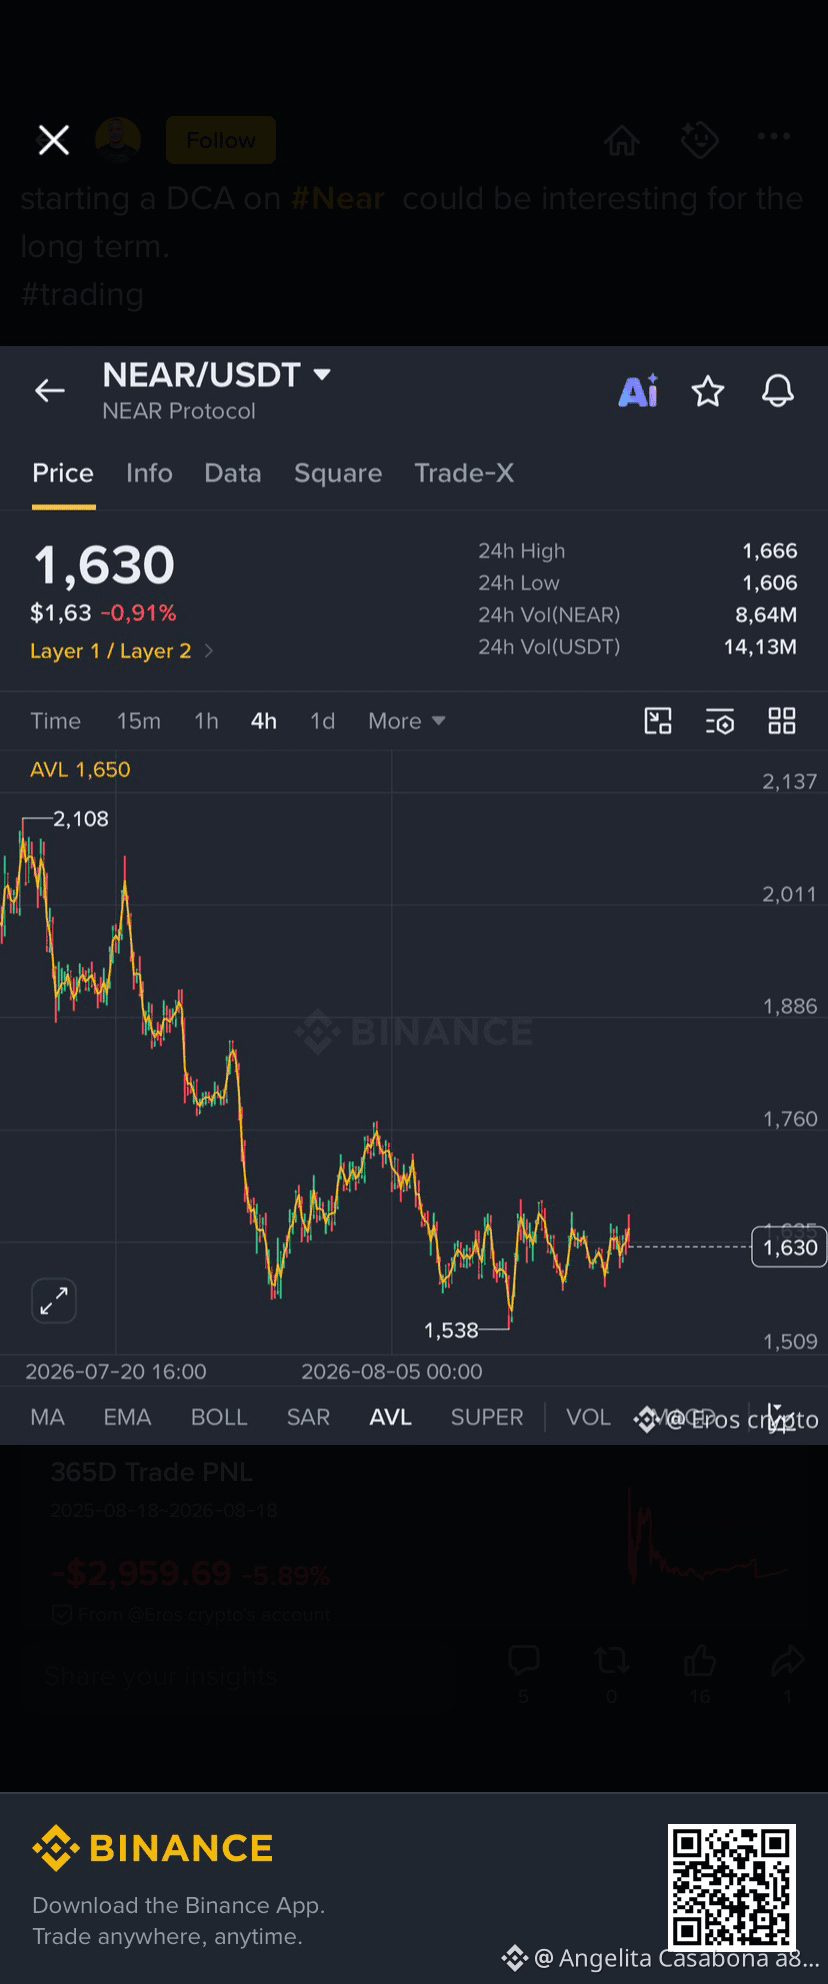Click the 24h Low value 1,606

tap(770, 583)
